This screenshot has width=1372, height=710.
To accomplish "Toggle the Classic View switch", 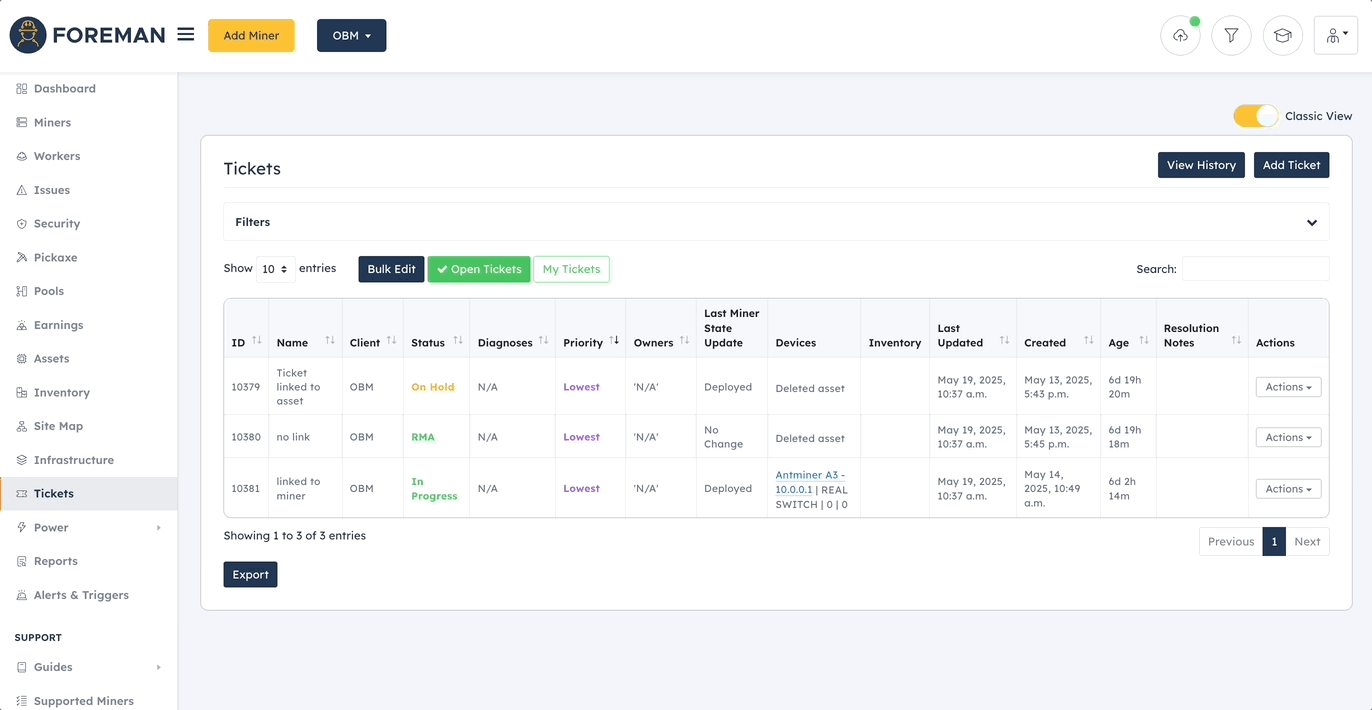I will coord(1255,116).
